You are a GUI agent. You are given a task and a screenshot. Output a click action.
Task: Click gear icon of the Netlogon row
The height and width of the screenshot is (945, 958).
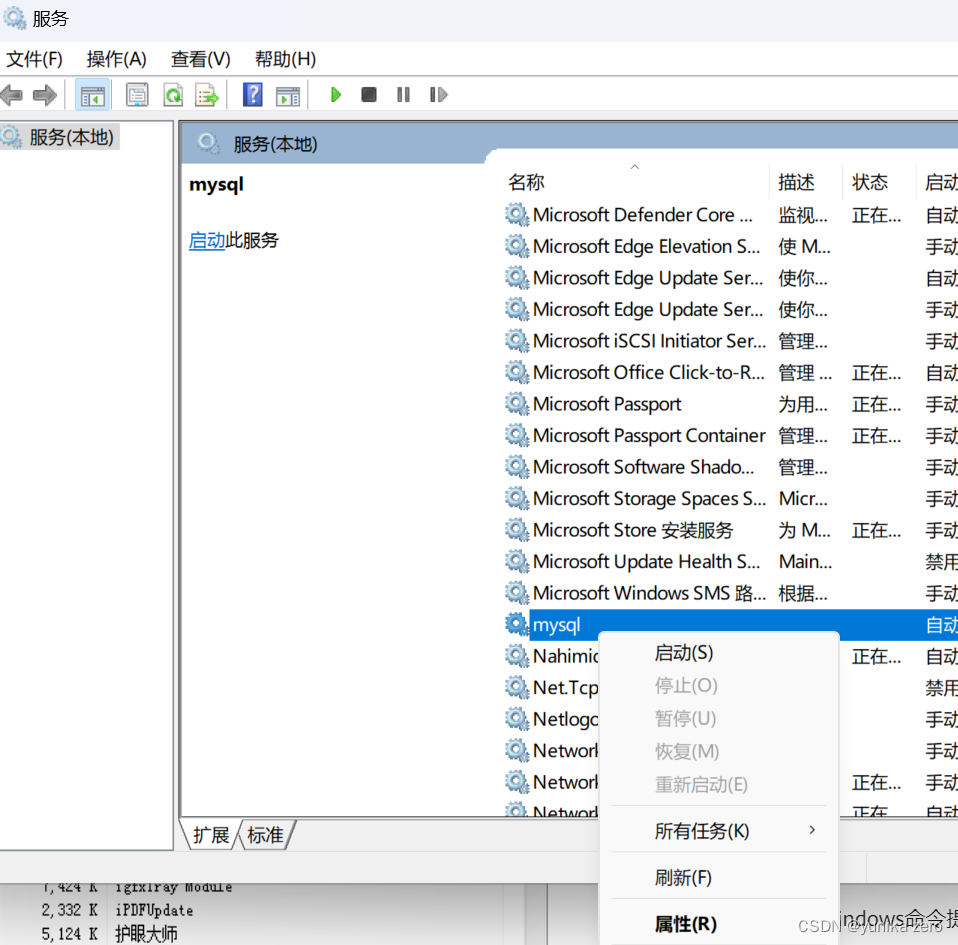[517, 719]
